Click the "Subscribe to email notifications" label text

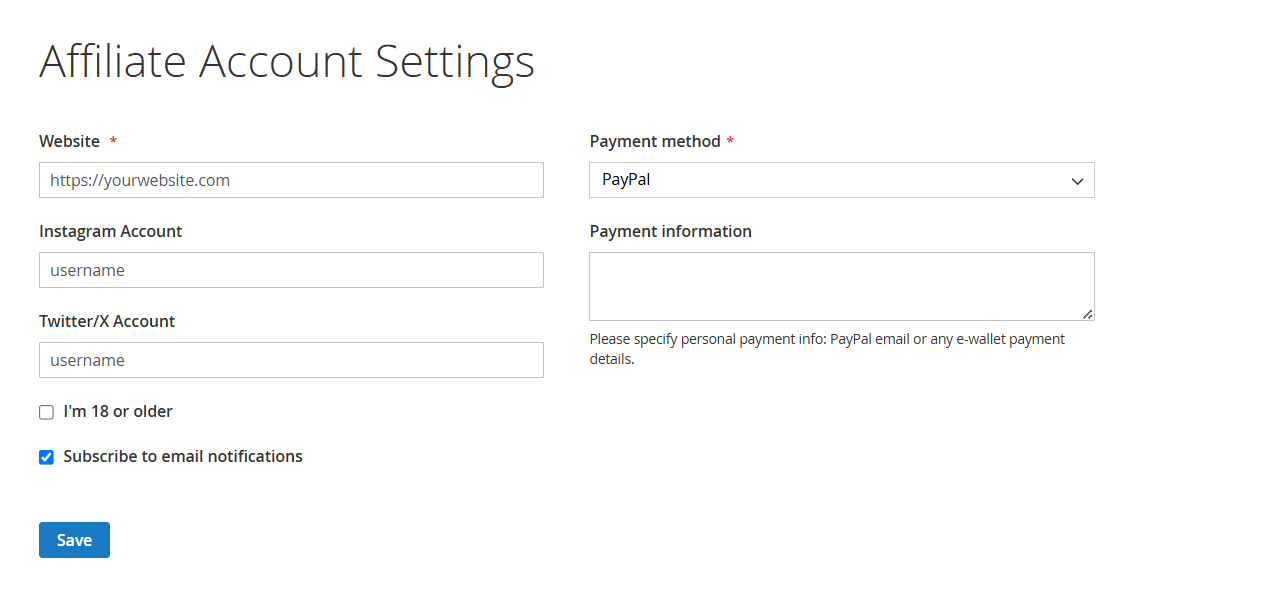[183, 456]
